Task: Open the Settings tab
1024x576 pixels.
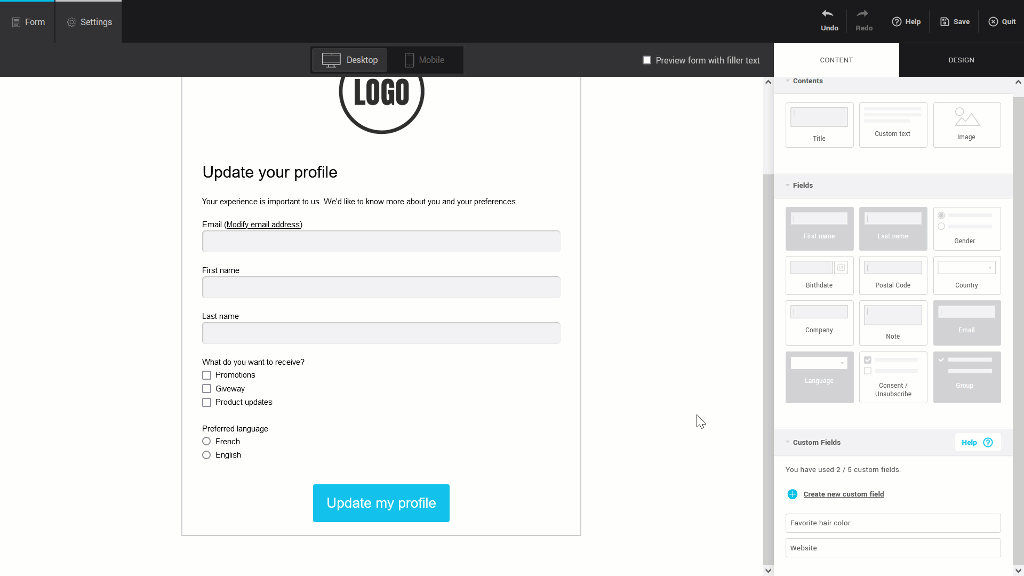Action: click(x=89, y=22)
